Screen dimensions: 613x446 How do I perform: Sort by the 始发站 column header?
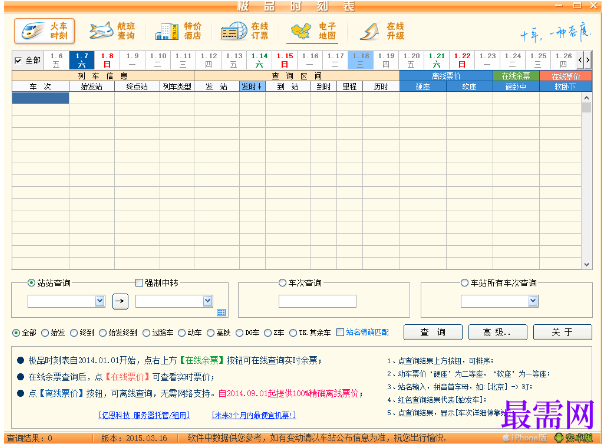point(92,86)
